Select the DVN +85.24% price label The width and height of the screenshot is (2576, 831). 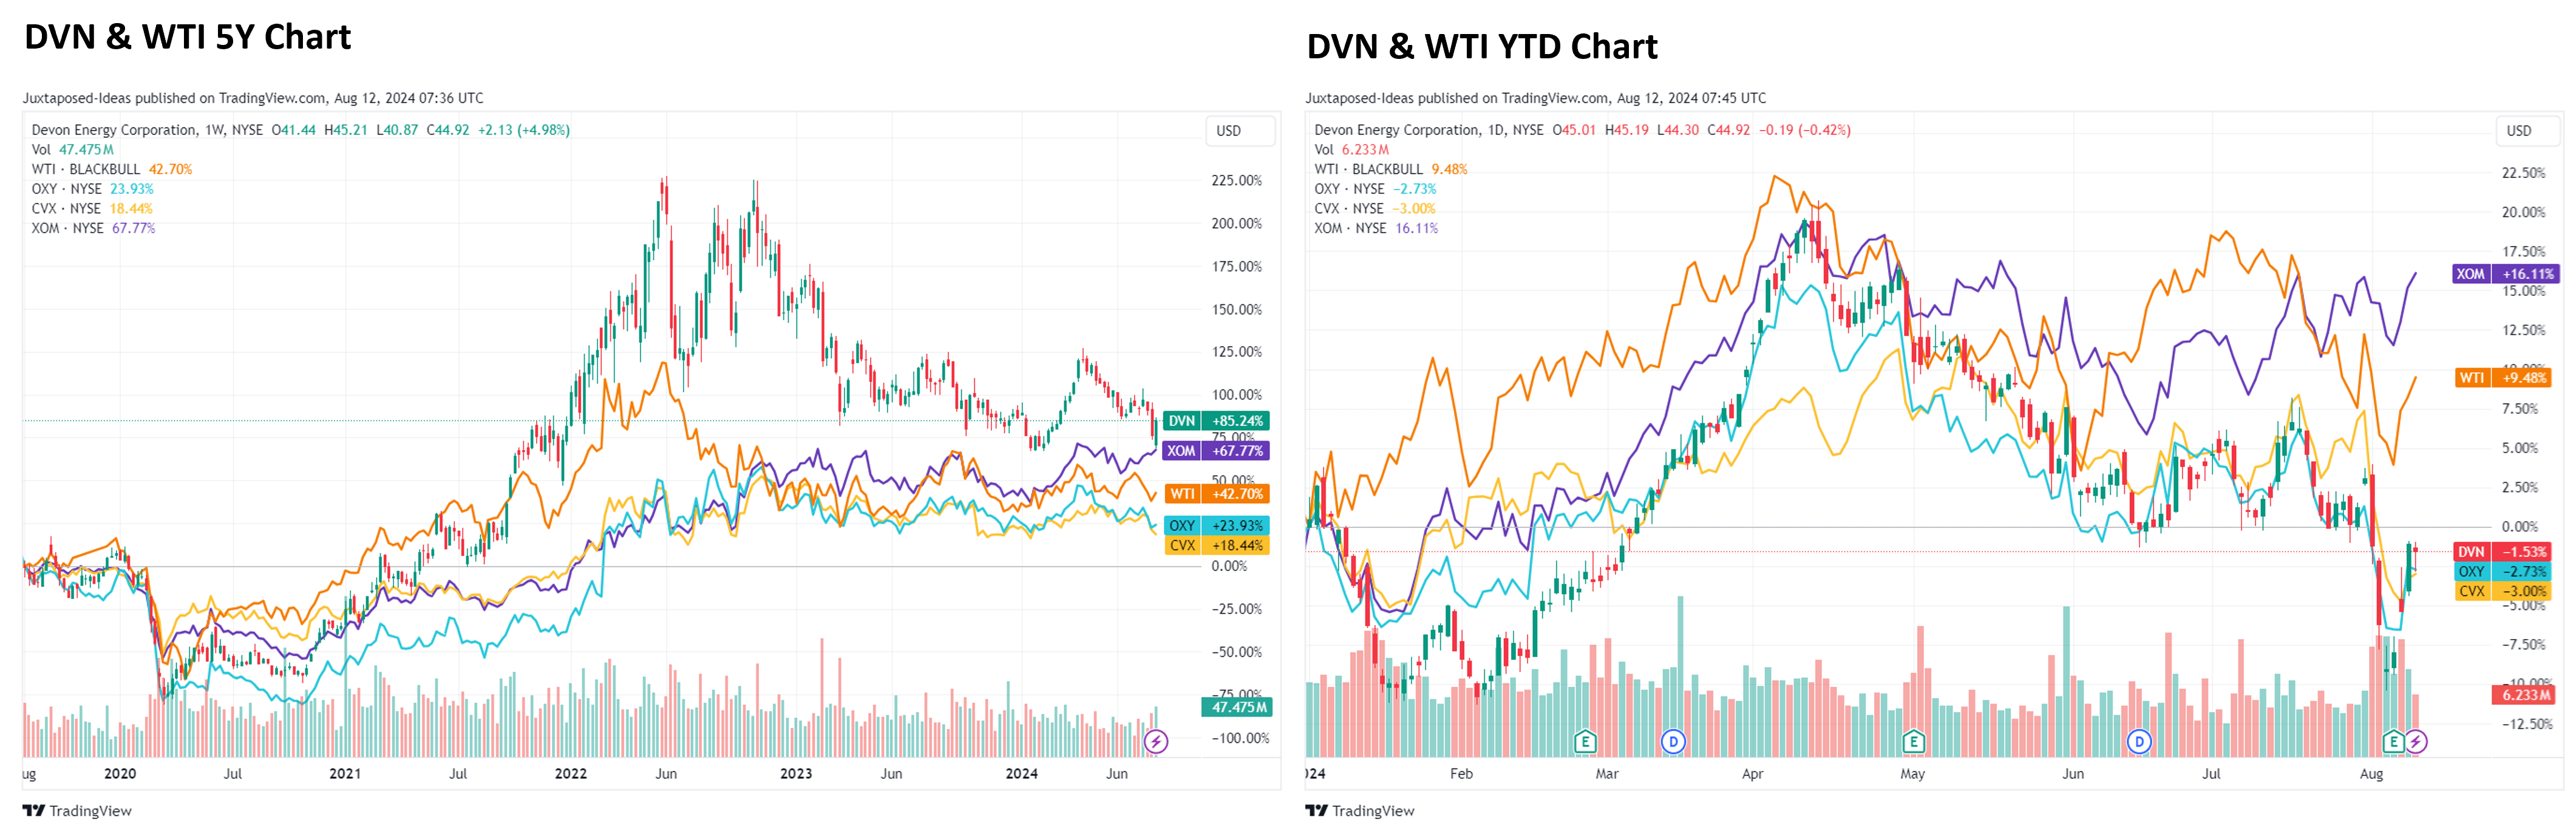click(x=1216, y=421)
